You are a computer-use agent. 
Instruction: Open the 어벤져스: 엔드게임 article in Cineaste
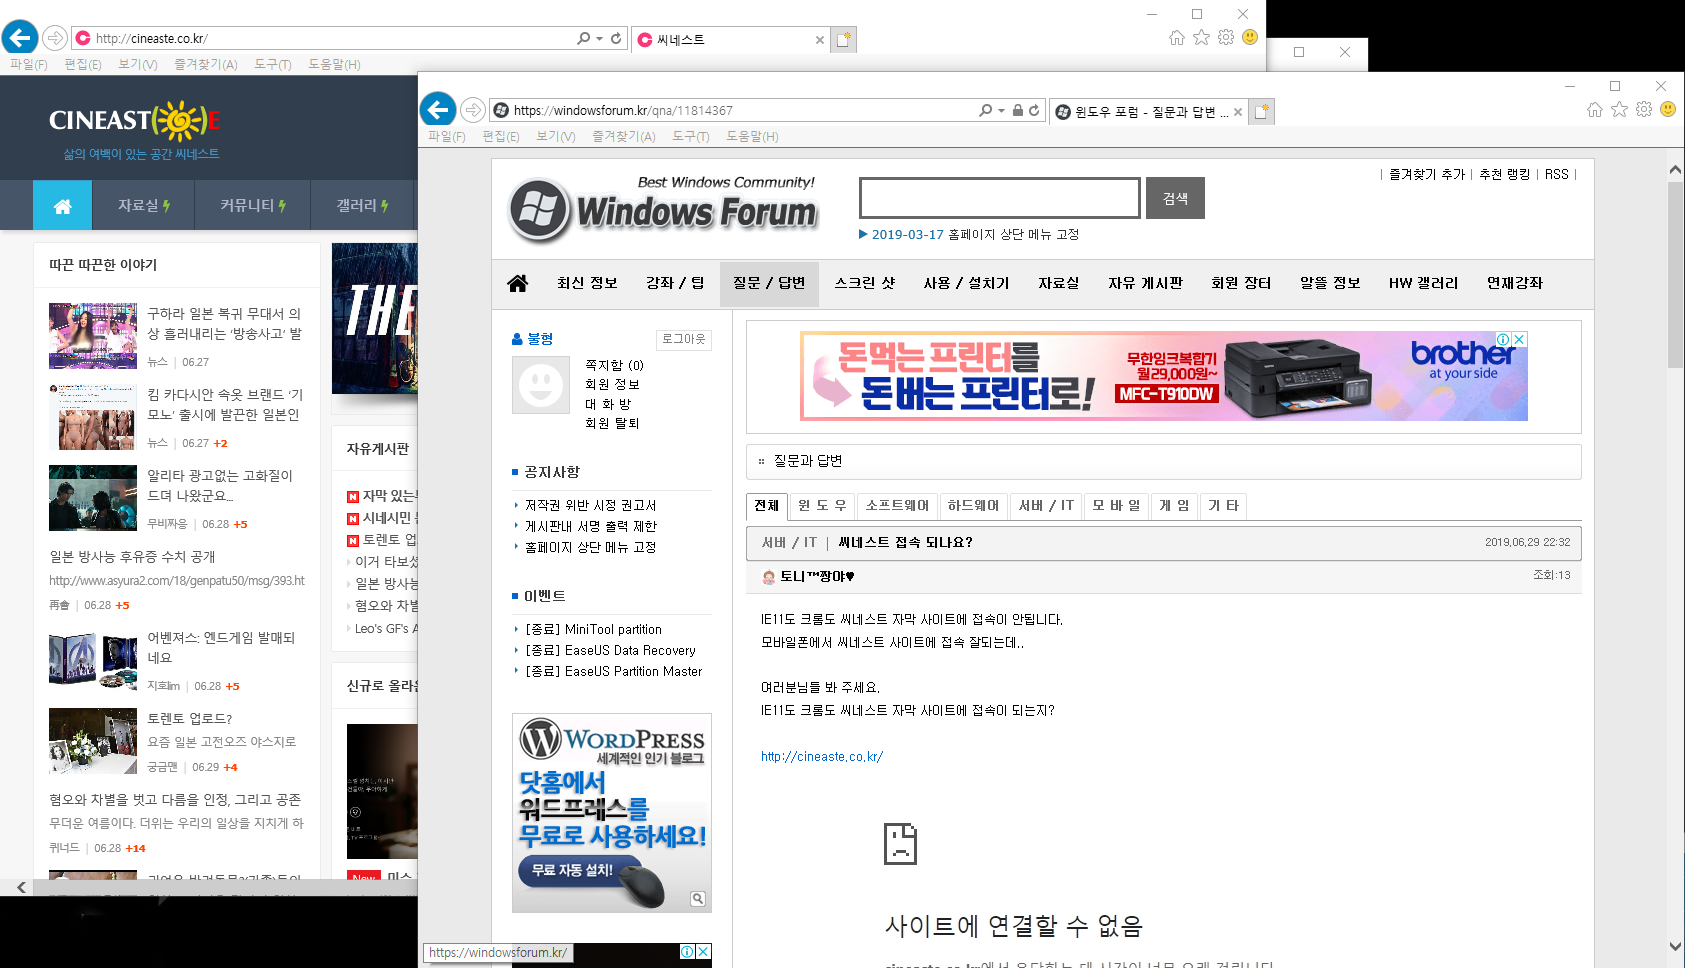(x=221, y=648)
